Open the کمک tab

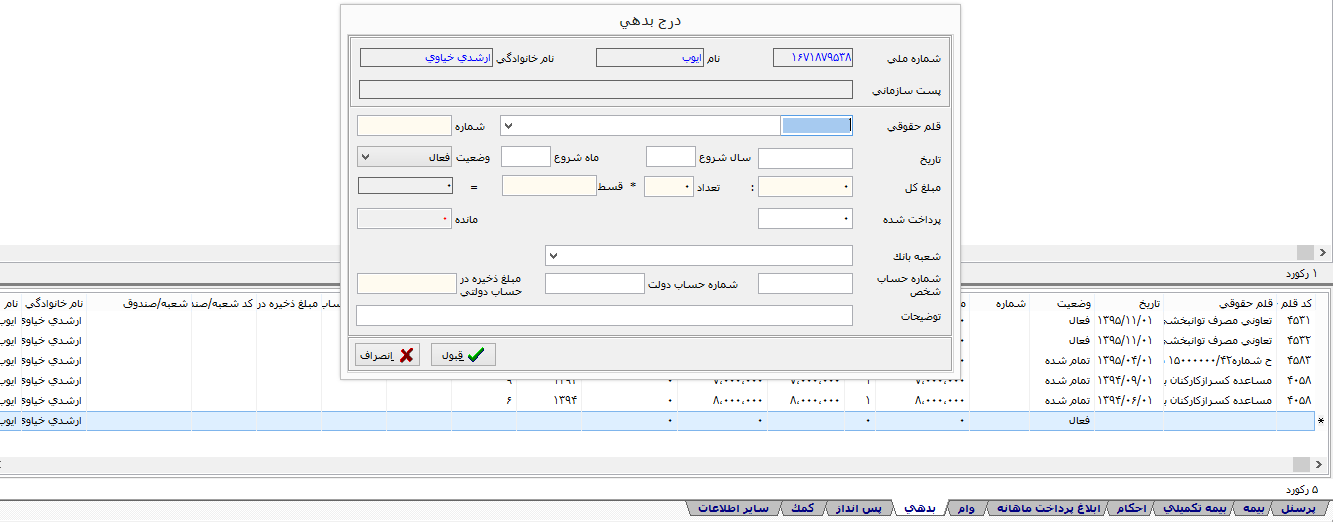click(802, 509)
